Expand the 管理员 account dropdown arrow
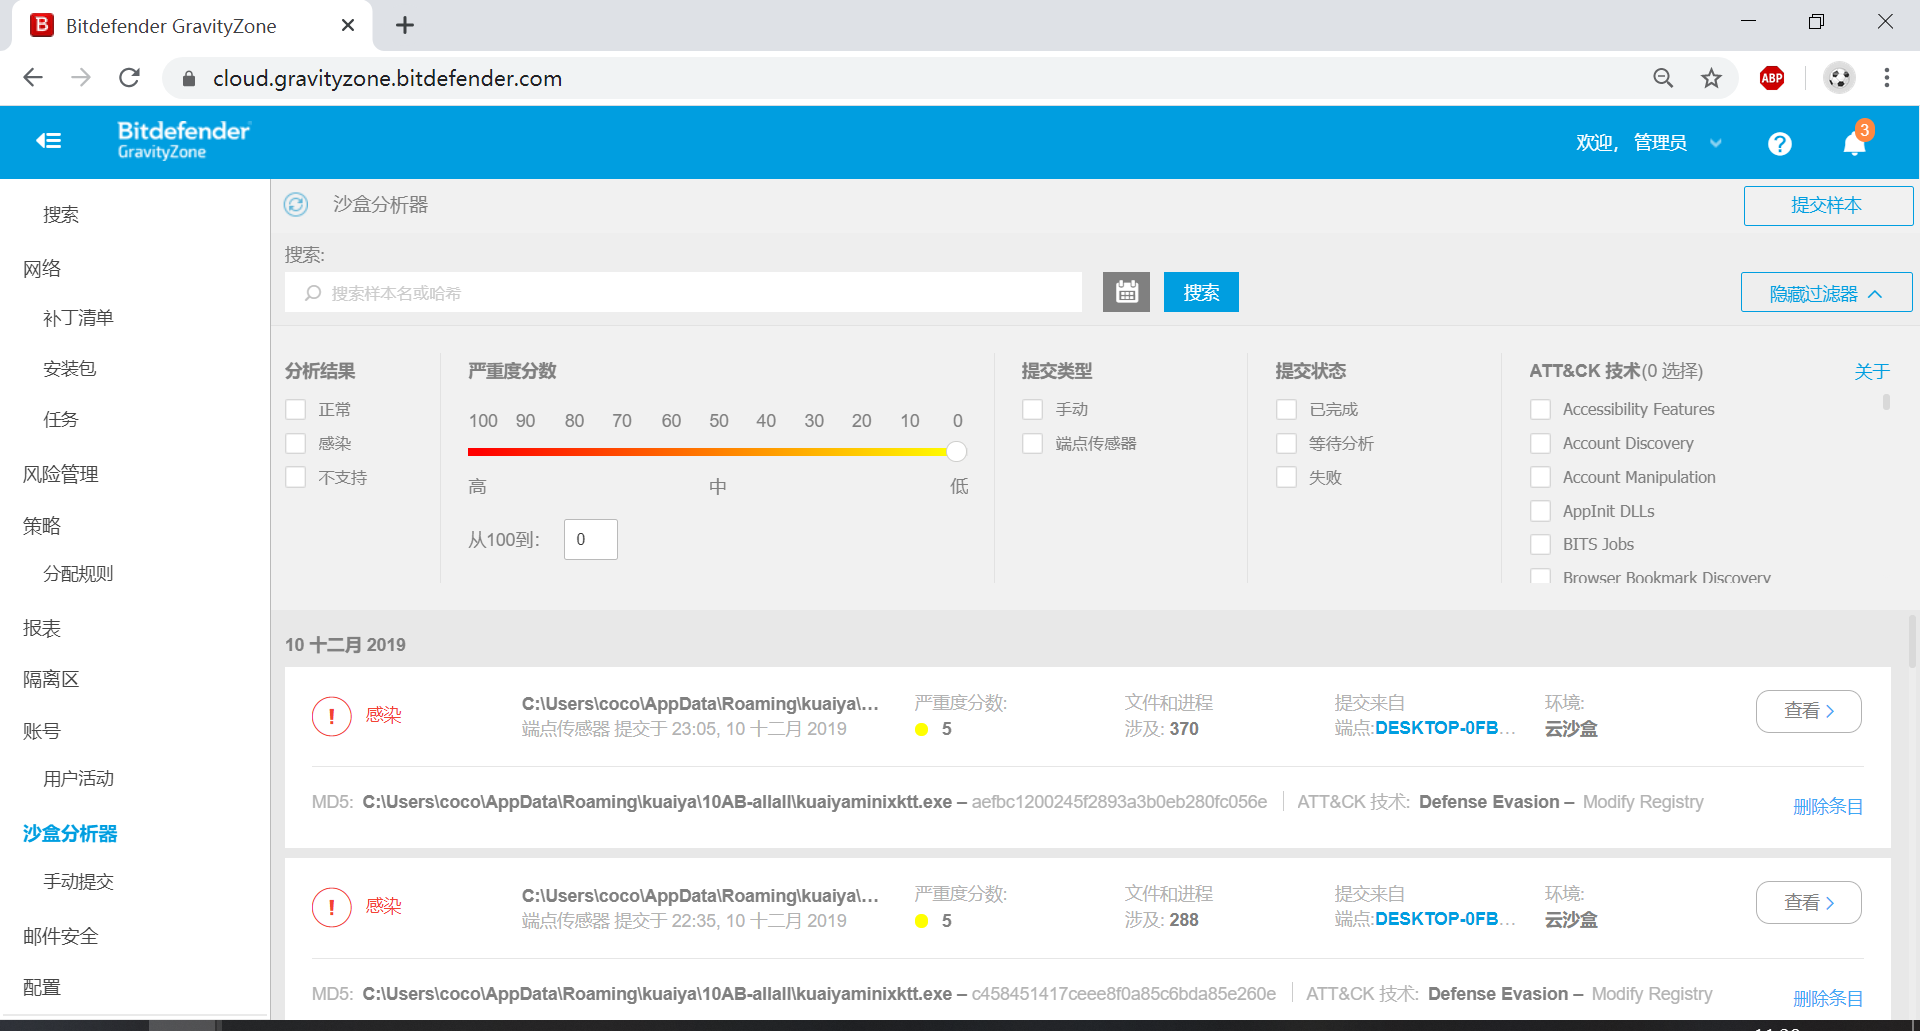The image size is (1920, 1031). click(1716, 144)
